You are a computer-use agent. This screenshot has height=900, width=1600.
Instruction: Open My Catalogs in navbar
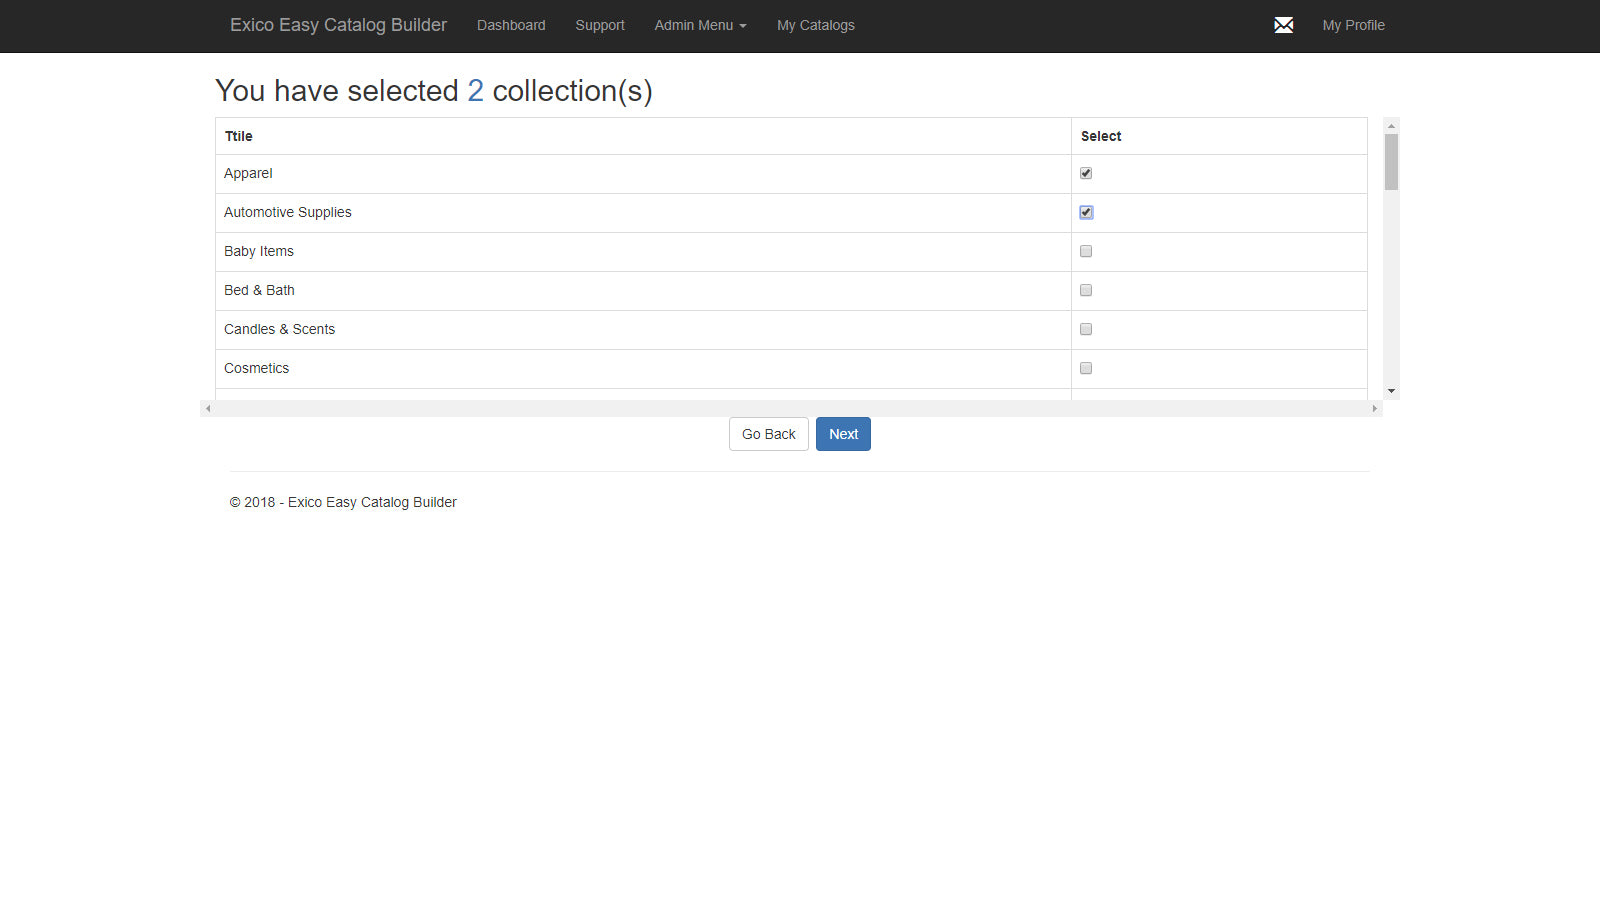816,25
